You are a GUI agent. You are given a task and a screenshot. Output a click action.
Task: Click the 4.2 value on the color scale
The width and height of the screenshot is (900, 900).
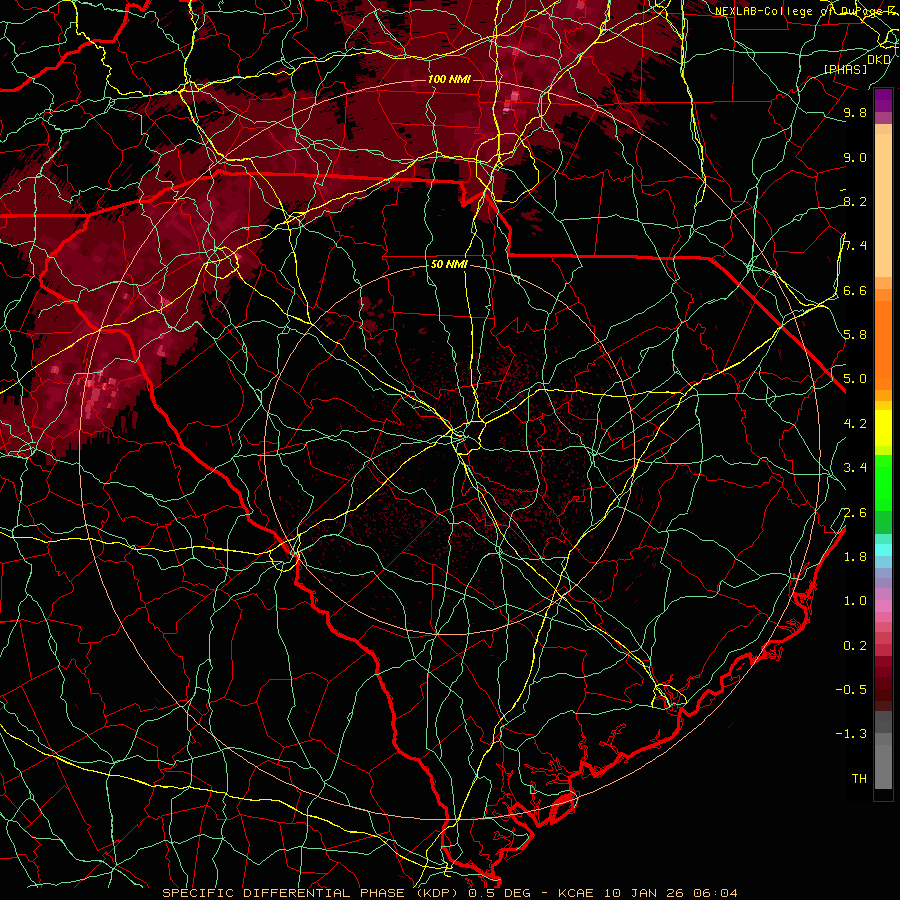point(855,424)
